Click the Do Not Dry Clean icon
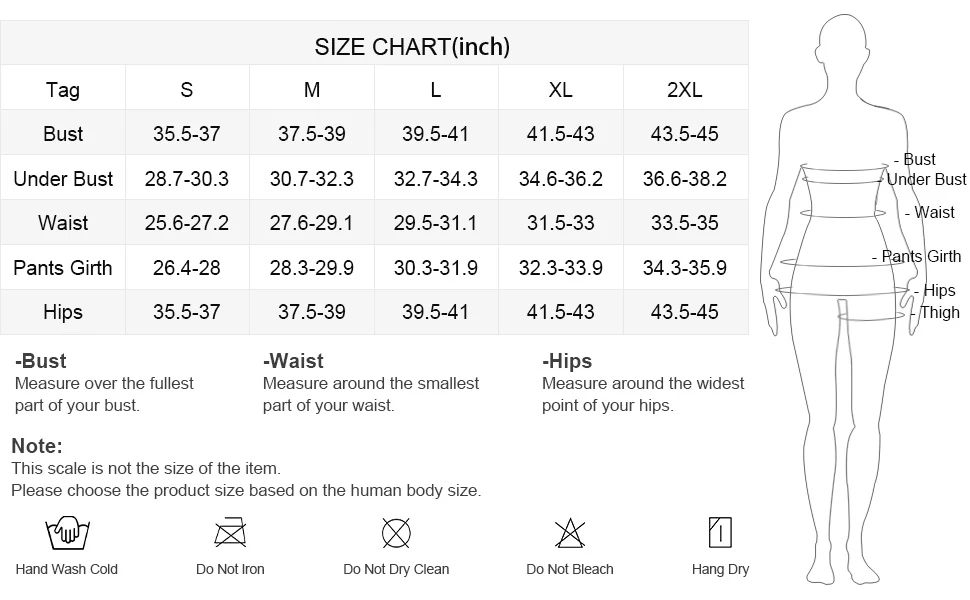 396,533
